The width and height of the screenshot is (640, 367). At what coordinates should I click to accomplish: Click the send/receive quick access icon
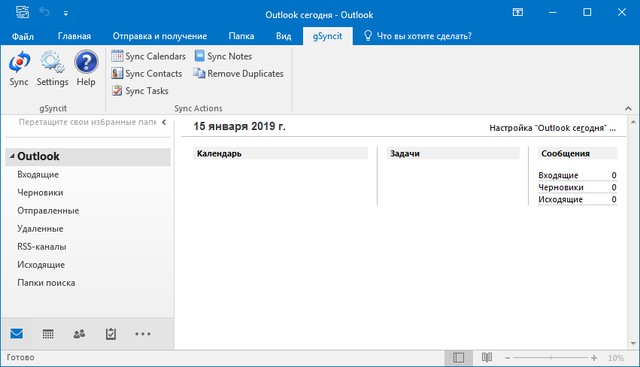point(22,12)
